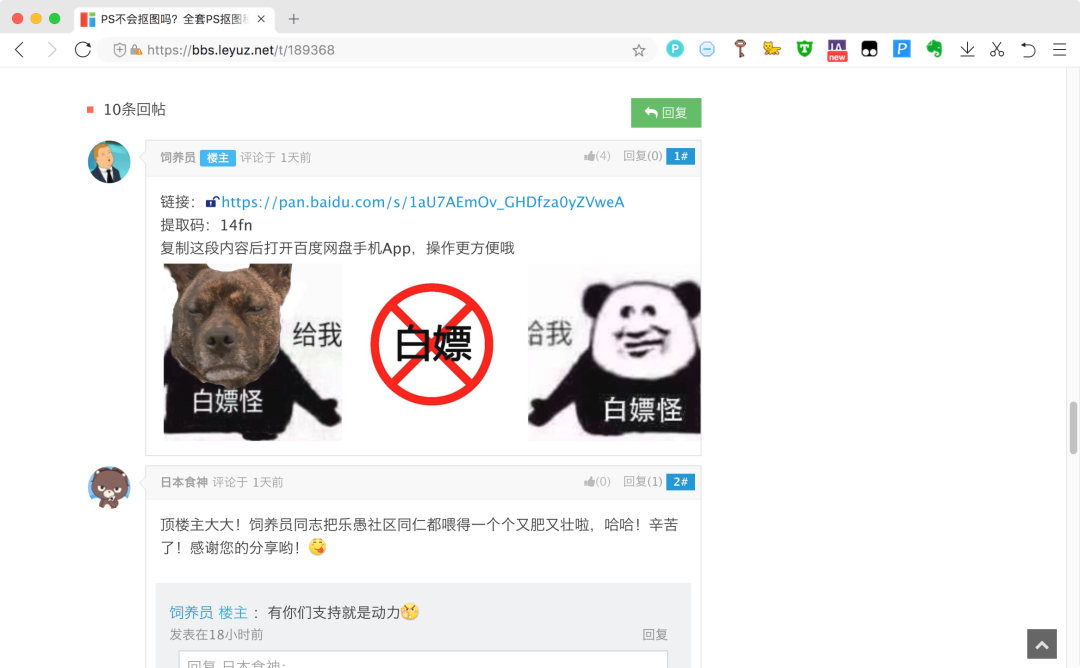This screenshot has height=668, width=1080.
Task: Click 回复(1) on the 2# post
Action: 643,481
